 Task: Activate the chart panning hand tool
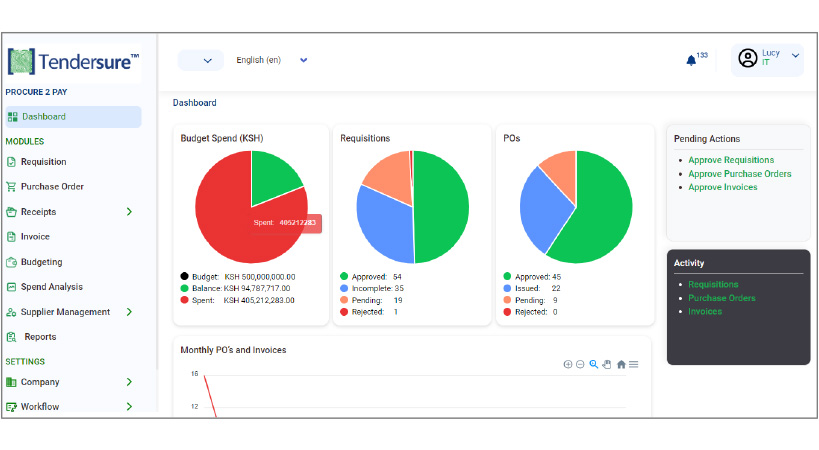606,364
